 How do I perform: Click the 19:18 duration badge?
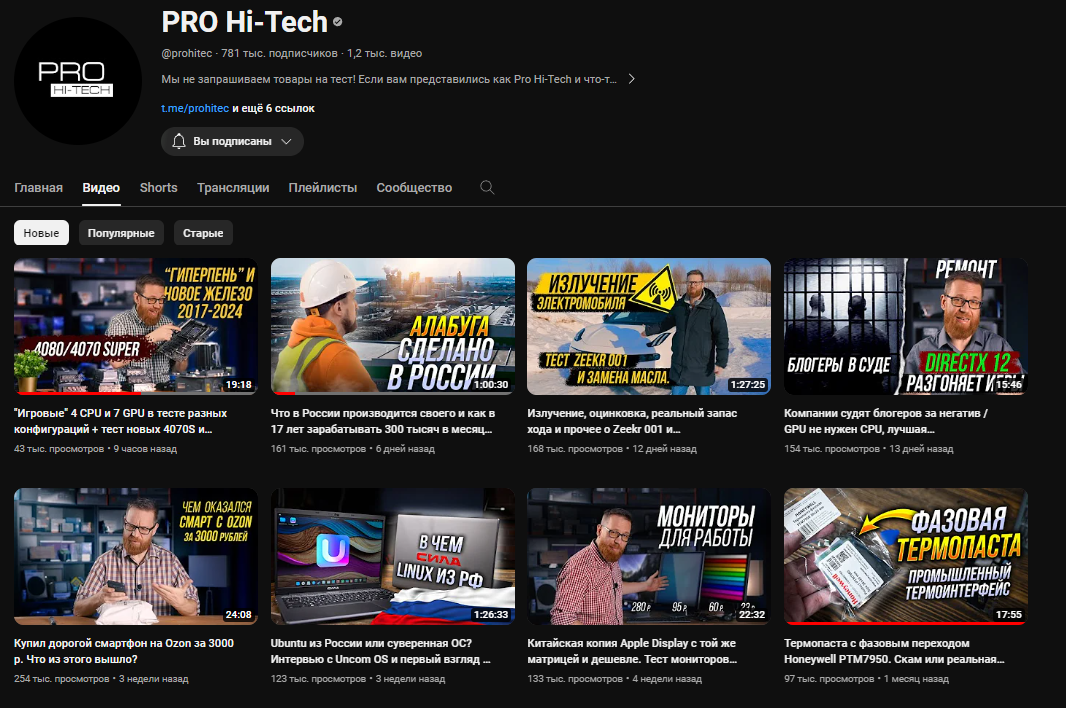pos(239,384)
